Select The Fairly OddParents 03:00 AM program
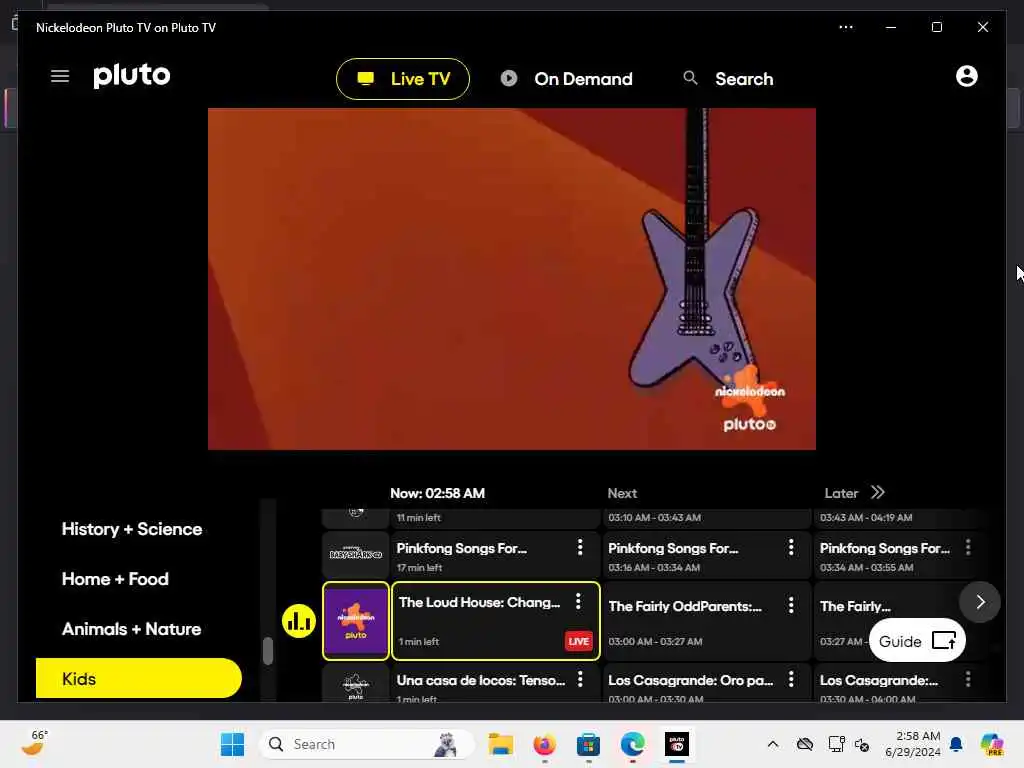This screenshot has width=1024, height=768. tap(707, 621)
